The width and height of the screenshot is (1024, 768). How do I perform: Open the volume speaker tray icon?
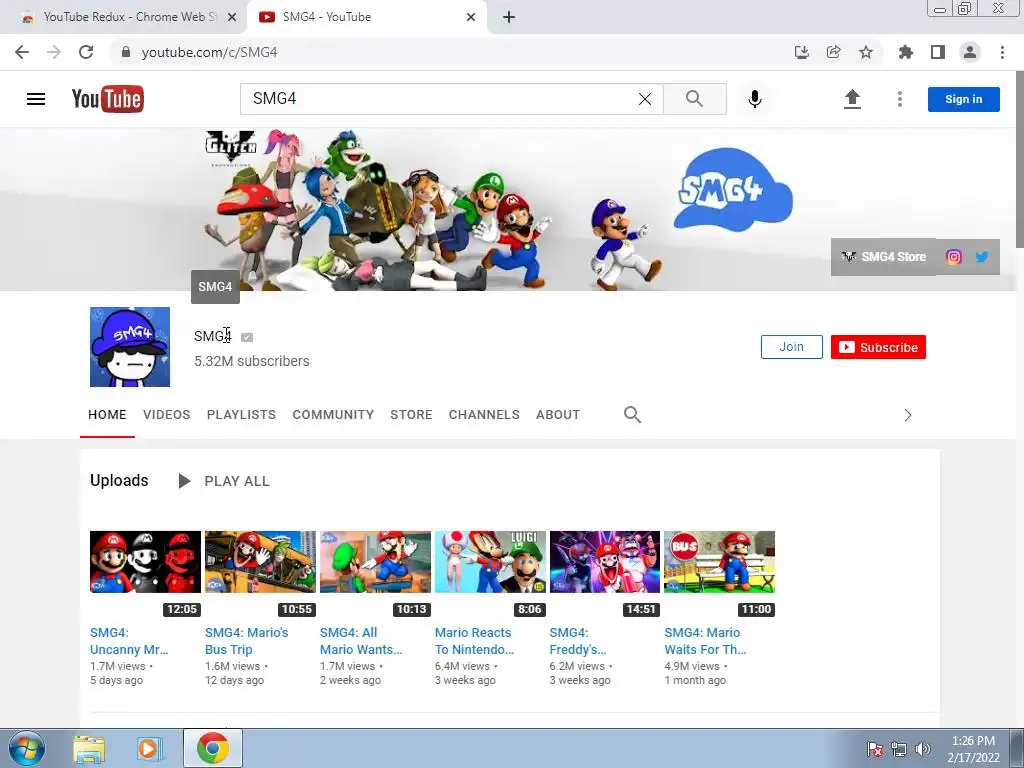point(923,749)
